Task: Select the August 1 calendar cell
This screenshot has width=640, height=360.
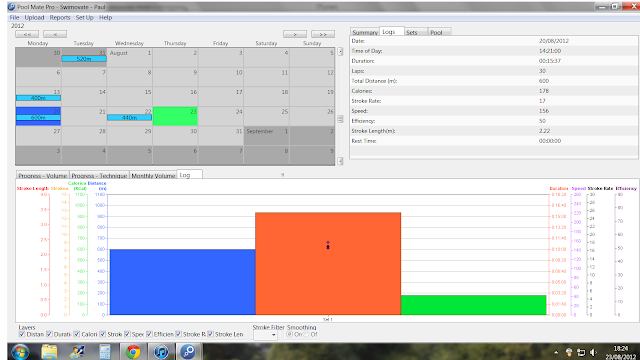Action: (x=129, y=58)
